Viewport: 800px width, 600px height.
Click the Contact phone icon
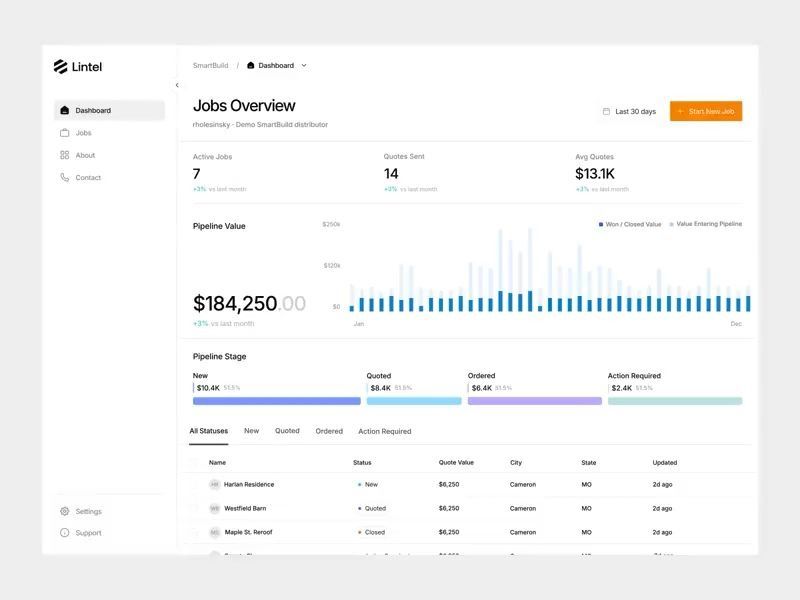tap(64, 178)
